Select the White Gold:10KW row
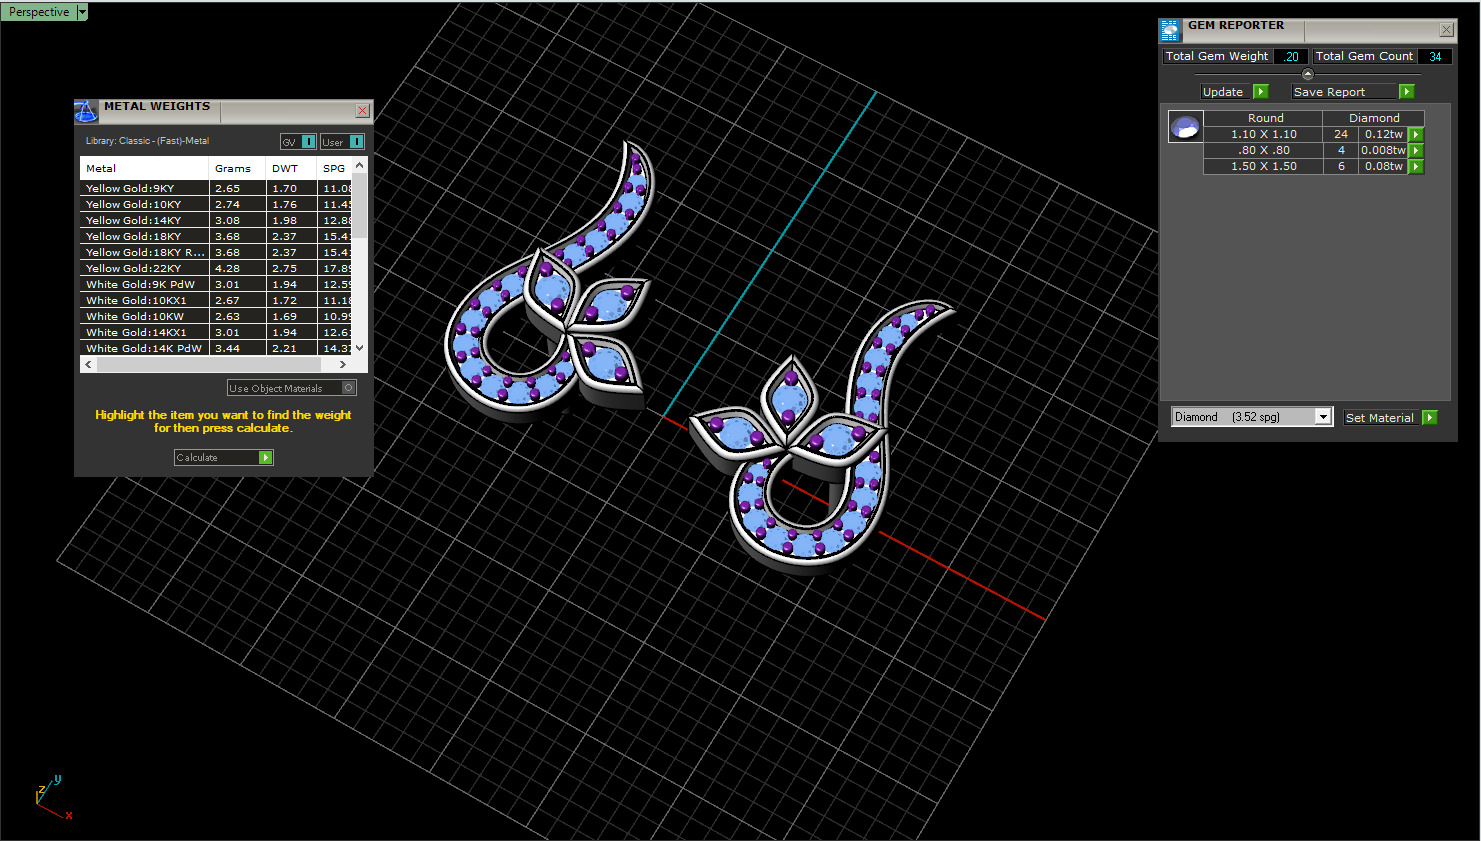This screenshot has height=841, width=1481. tap(216, 316)
